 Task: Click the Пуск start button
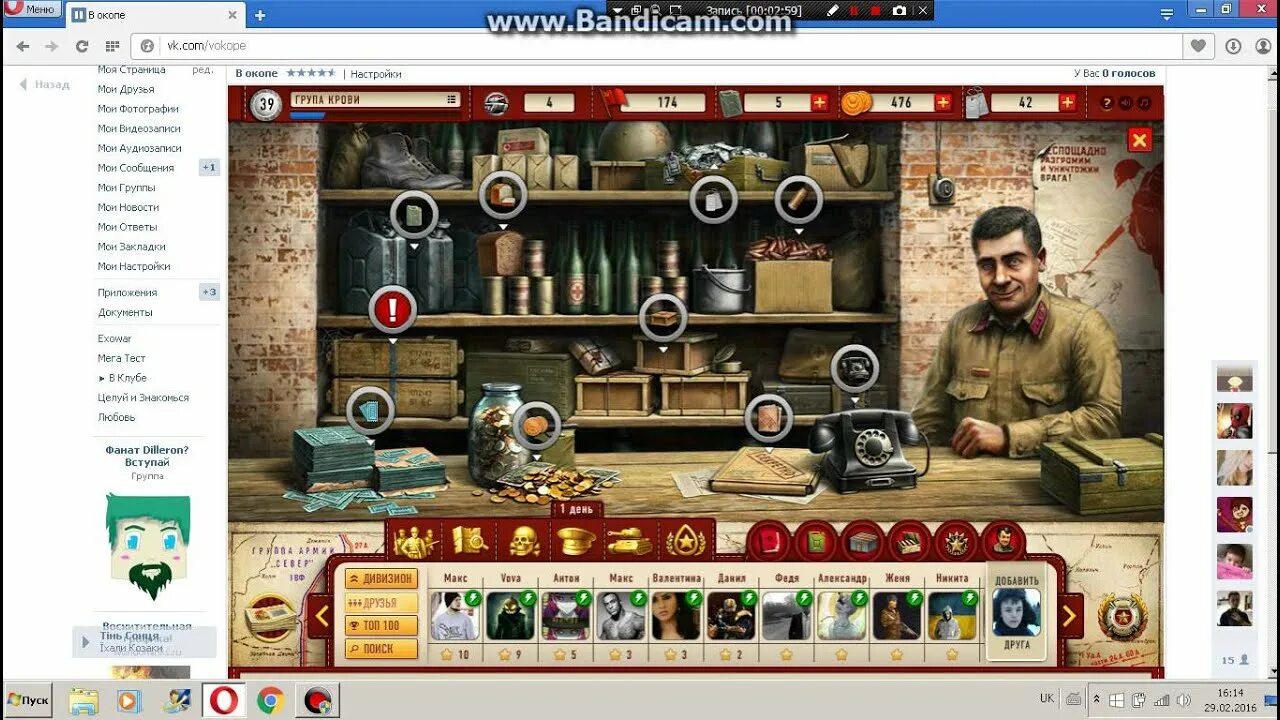pos(28,700)
